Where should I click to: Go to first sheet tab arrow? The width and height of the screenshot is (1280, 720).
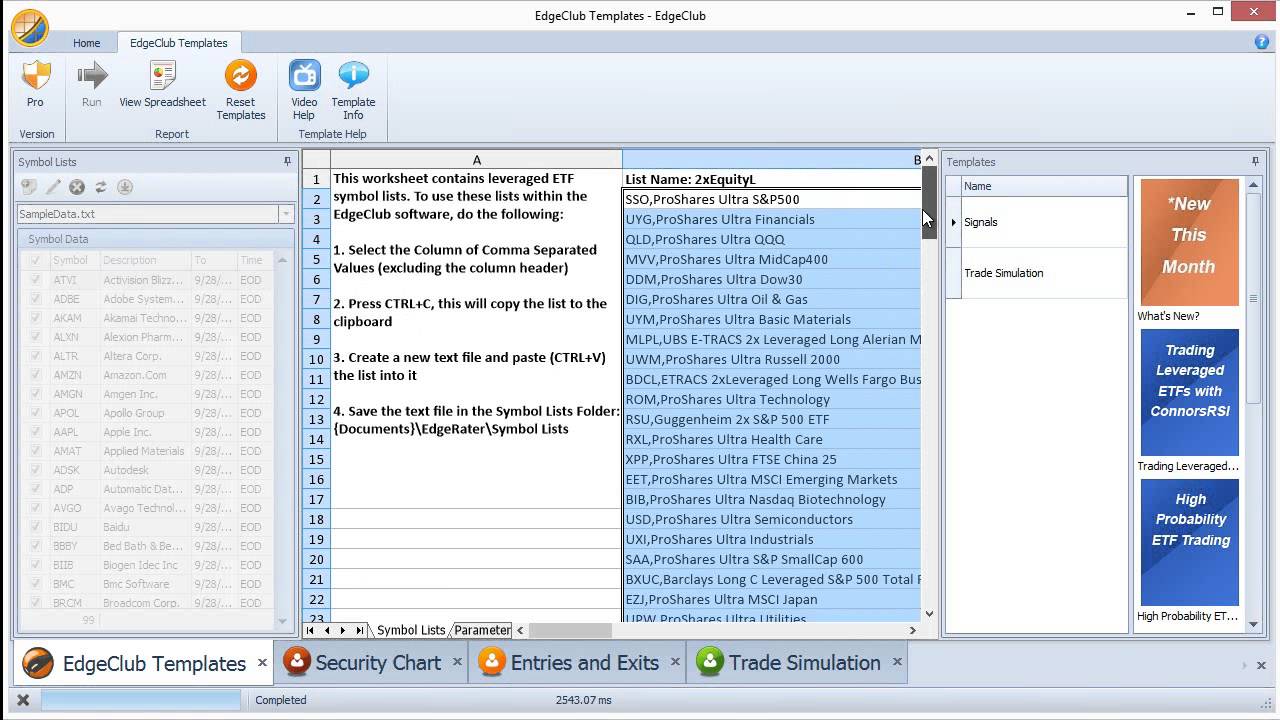[310, 630]
